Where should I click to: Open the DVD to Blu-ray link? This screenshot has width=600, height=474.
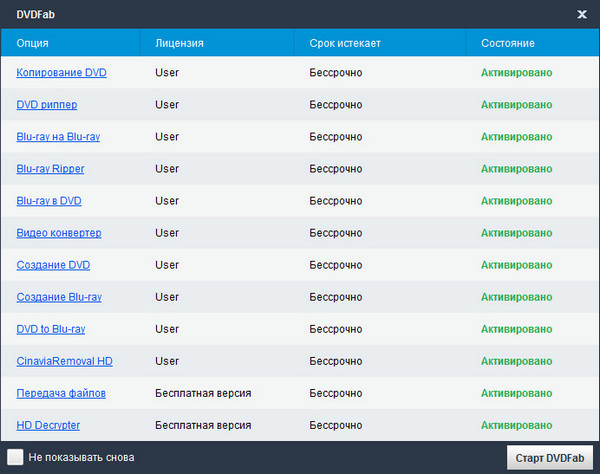click(51, 329)
